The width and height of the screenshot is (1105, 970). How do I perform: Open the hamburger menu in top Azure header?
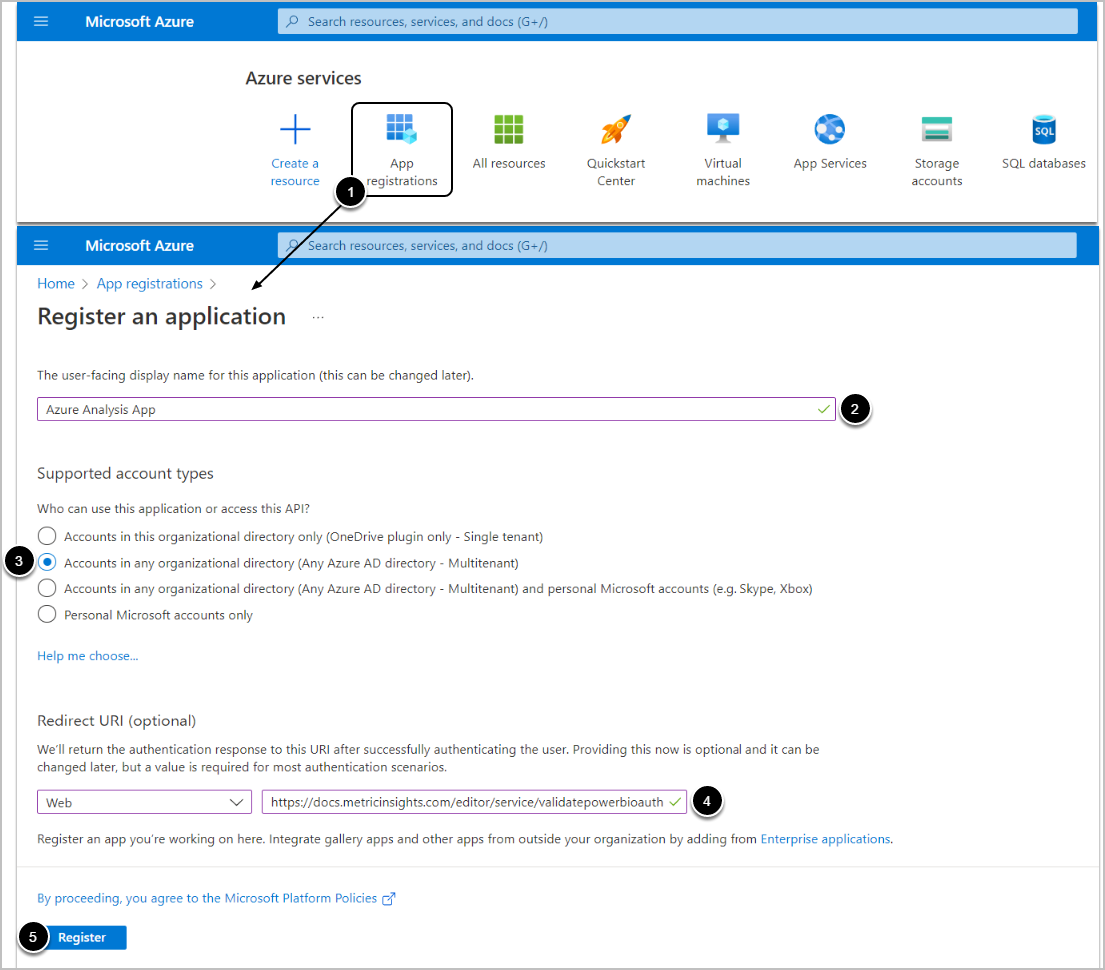[x=41, y=21]
